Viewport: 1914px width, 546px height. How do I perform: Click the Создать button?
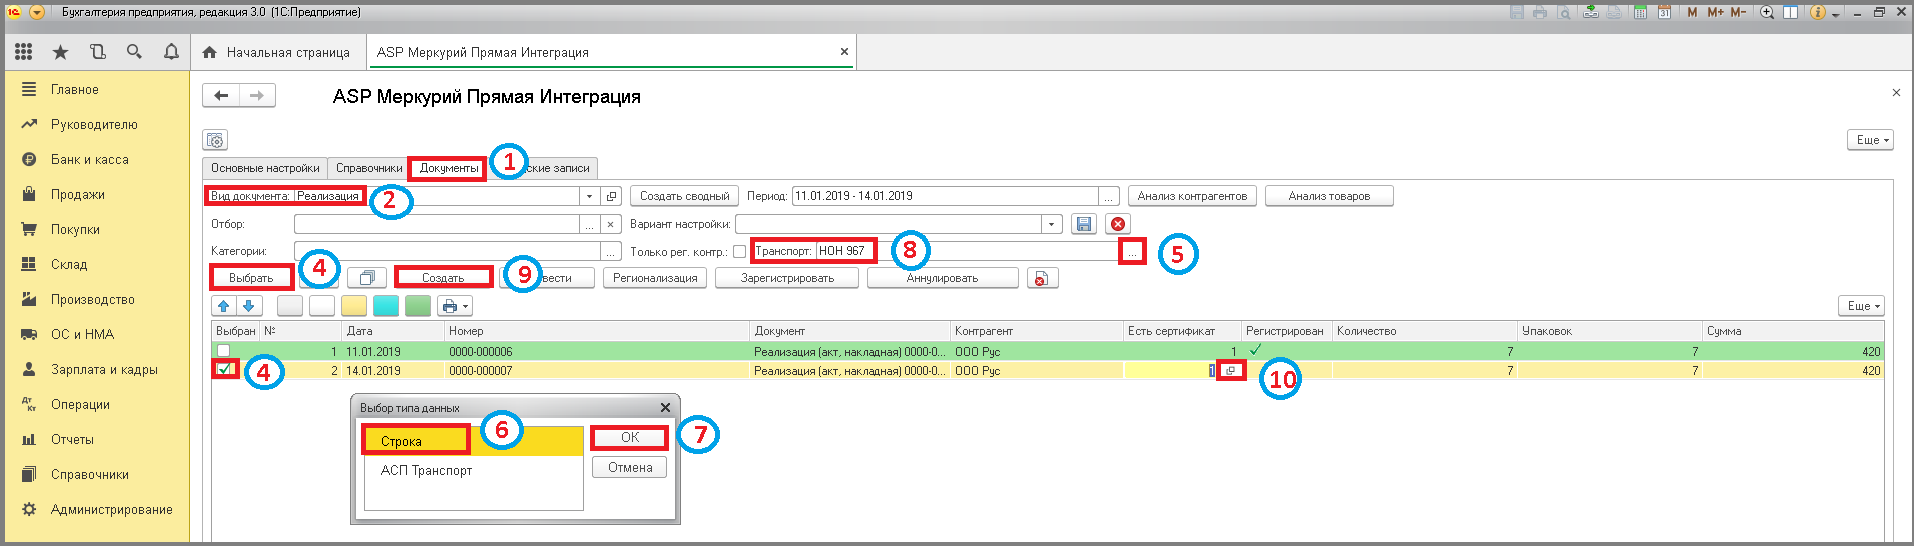click(x=443, y=278)
